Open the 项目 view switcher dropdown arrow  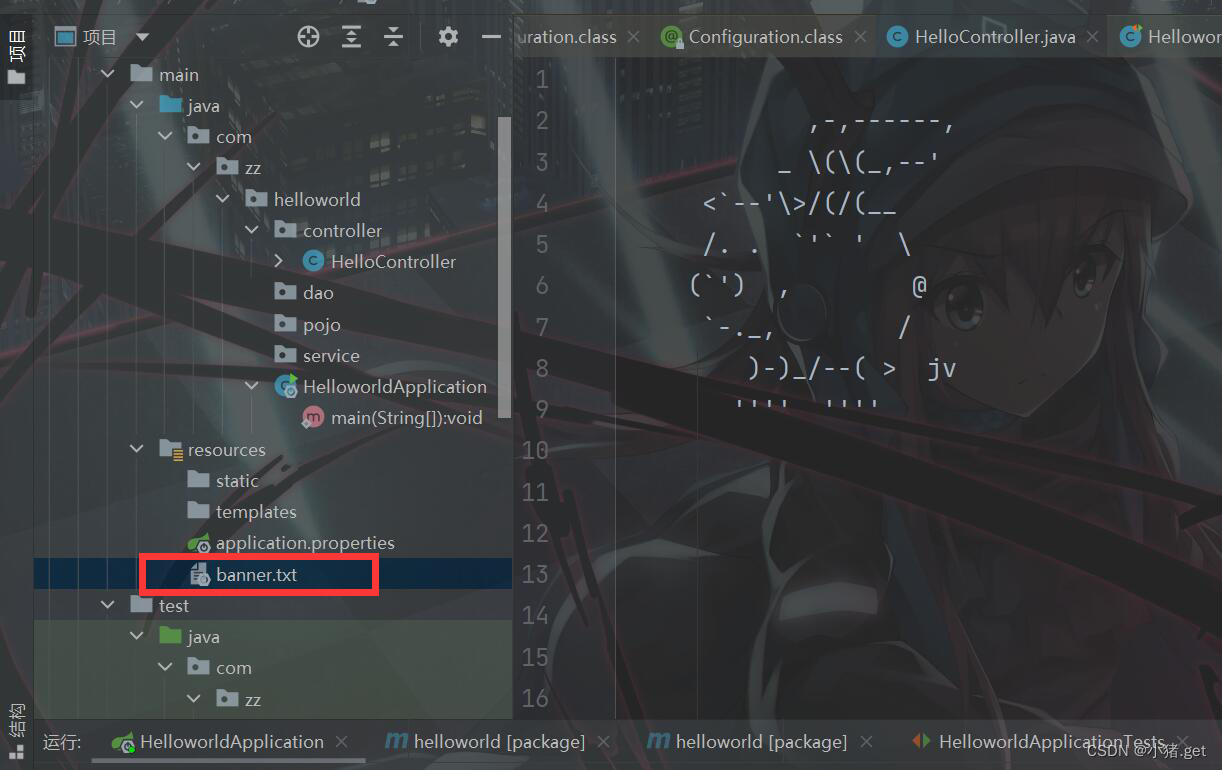[140, 36]
